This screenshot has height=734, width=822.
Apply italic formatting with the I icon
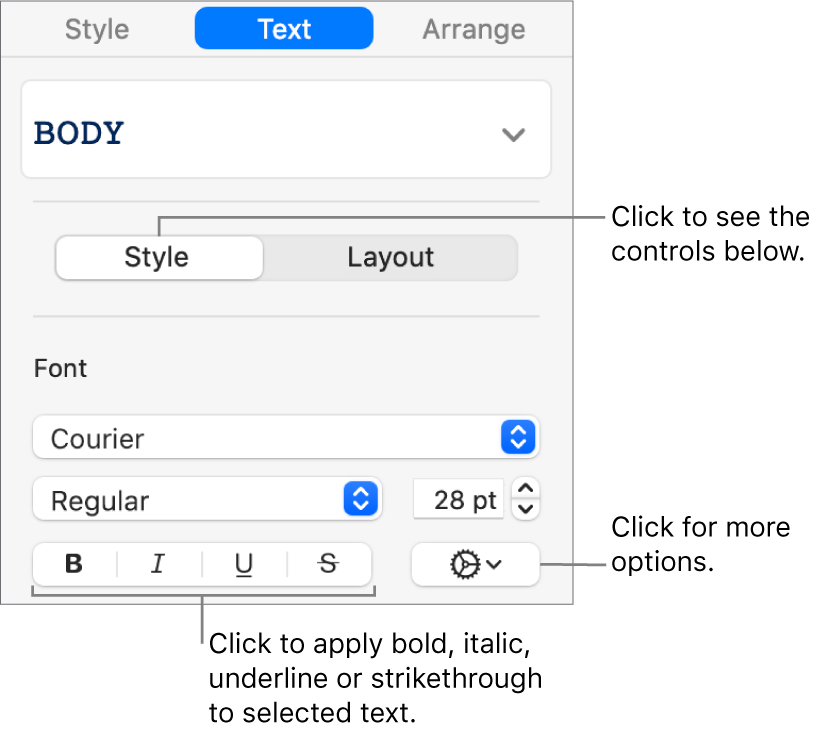158,565
